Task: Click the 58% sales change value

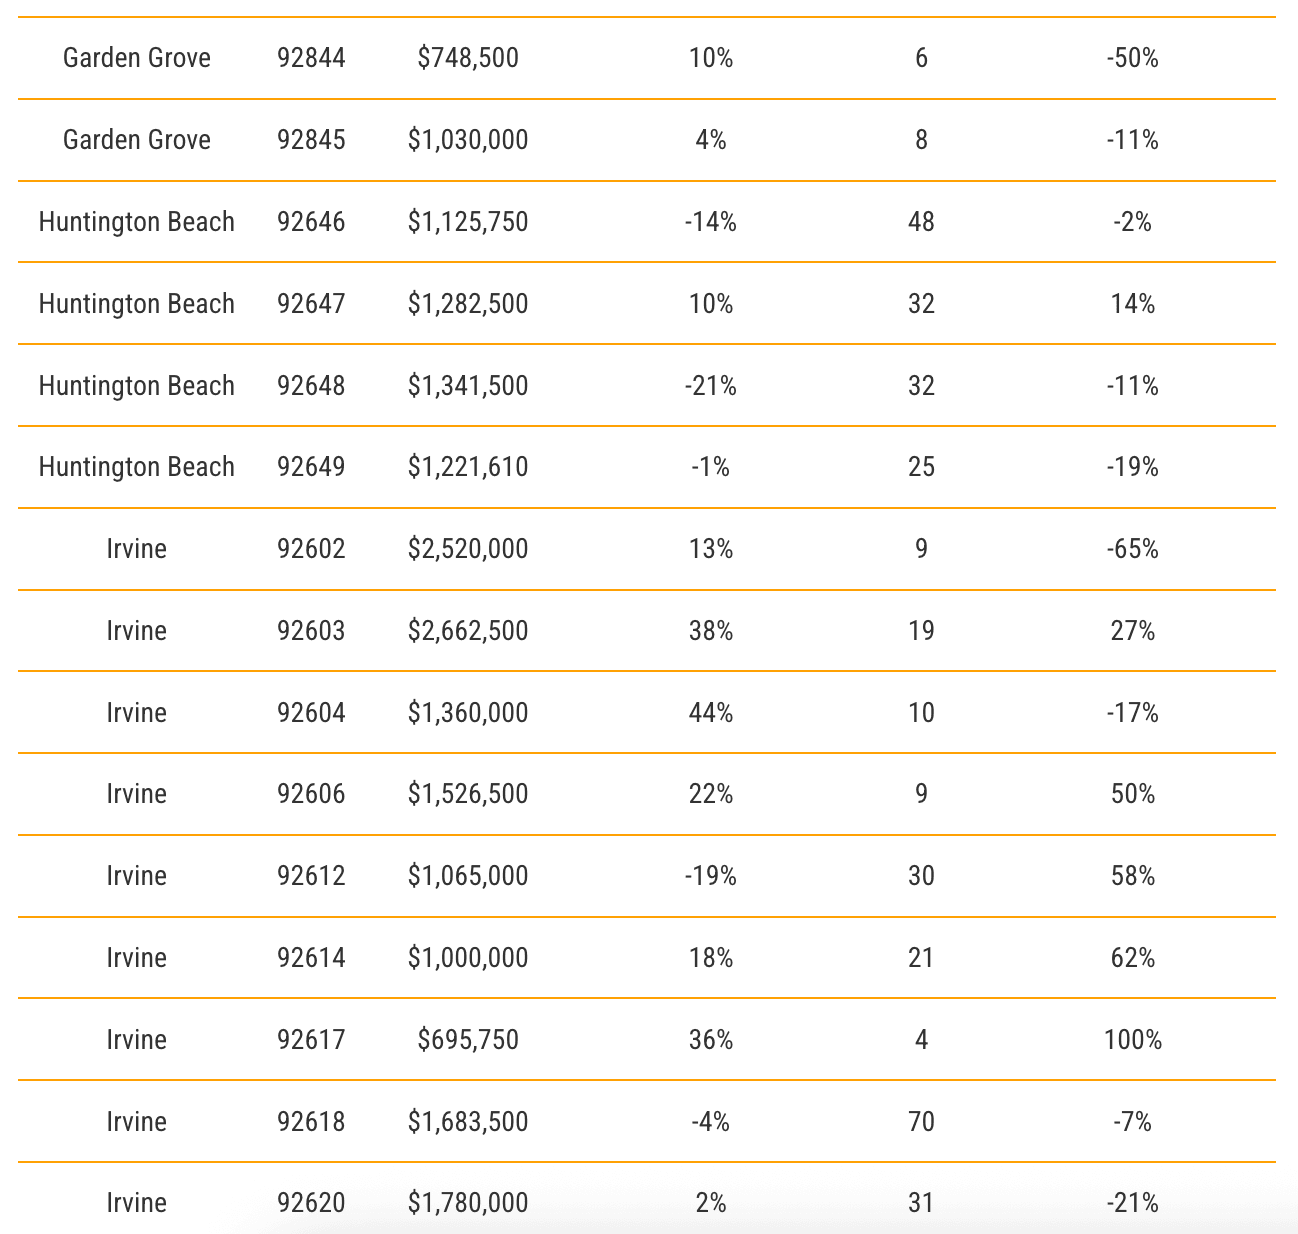Action: pyautogui.click(x=1132, y=876)
